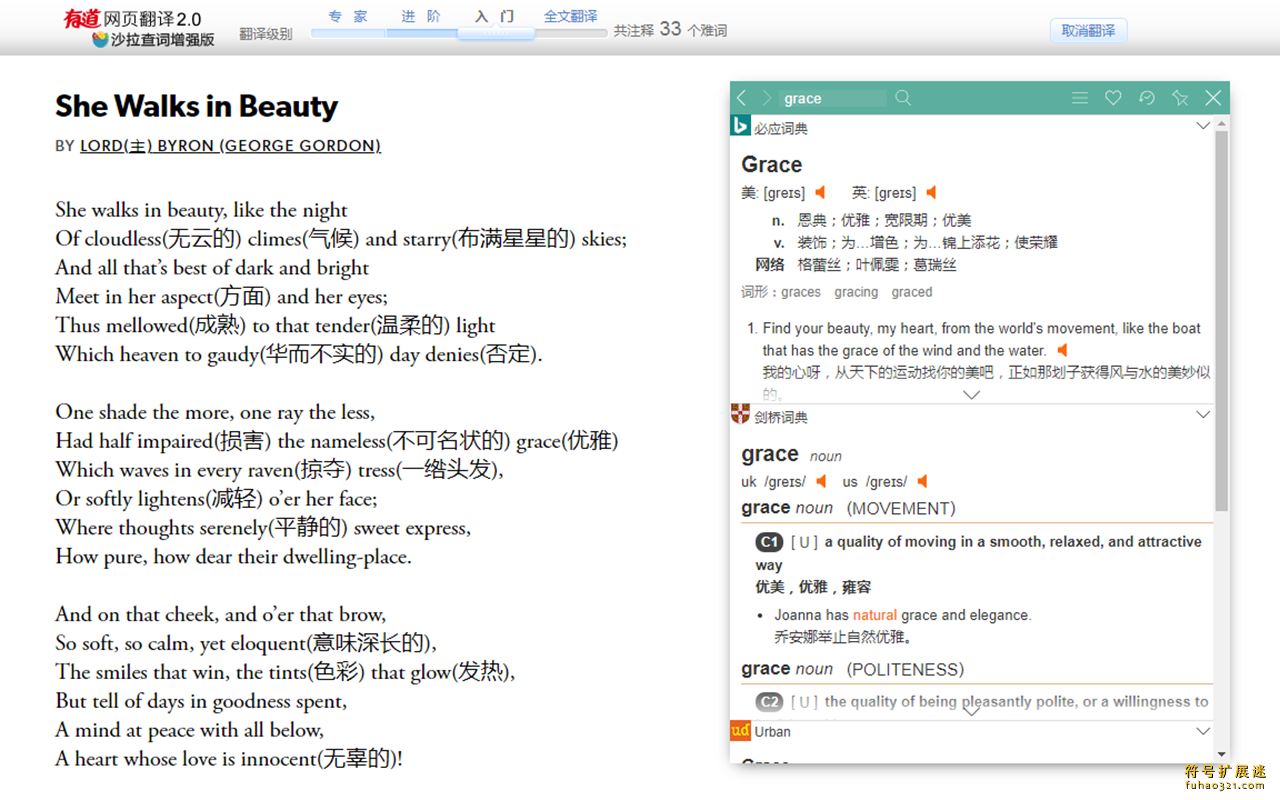Collapse the Urban dictionary section
The image size is (1280, 800).
tap(1203, 731)
